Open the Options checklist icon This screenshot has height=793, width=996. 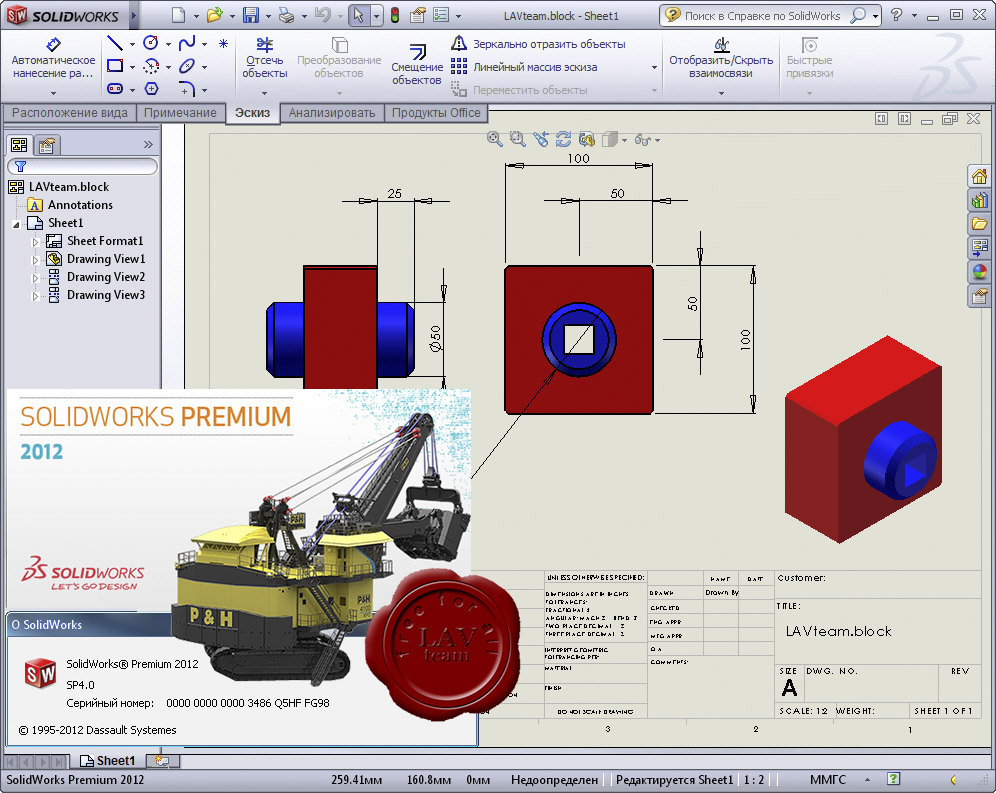[441, 15]
